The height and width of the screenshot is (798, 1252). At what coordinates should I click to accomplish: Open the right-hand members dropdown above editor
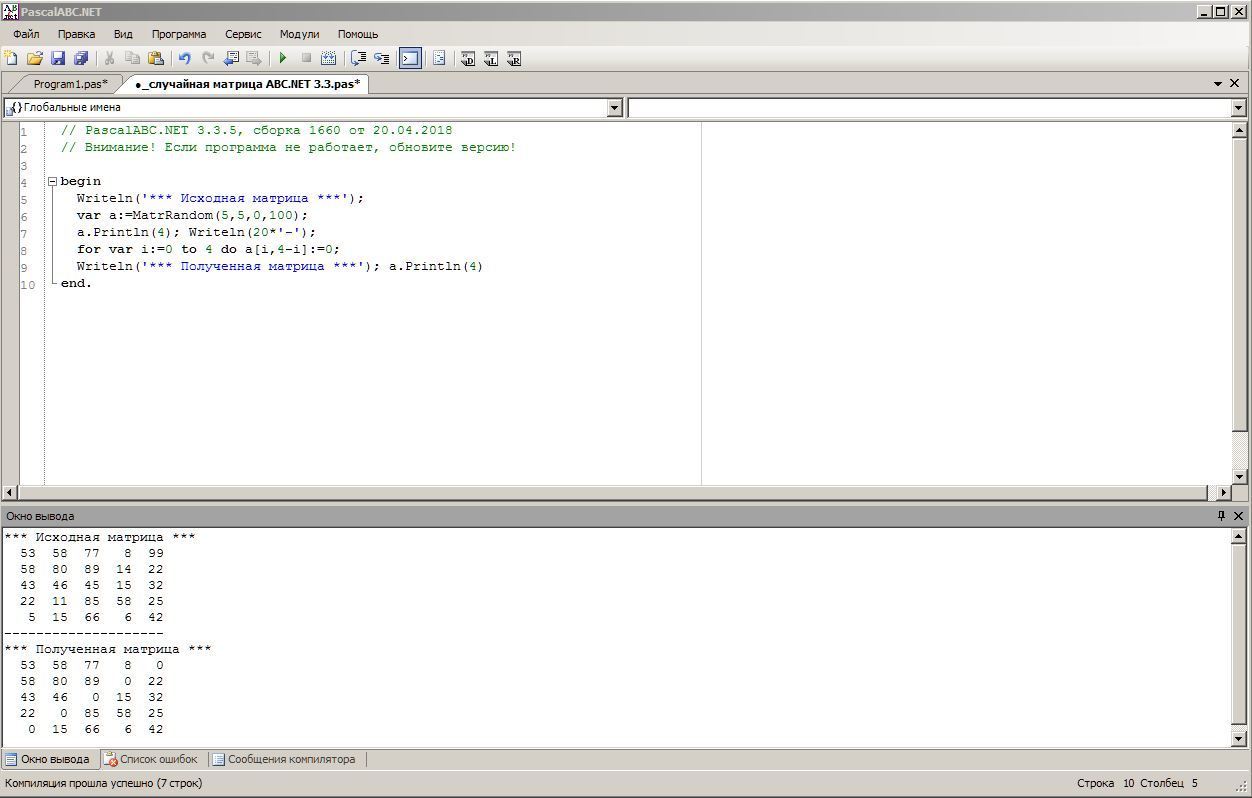pyautogui.click(x=1238, y=108)
